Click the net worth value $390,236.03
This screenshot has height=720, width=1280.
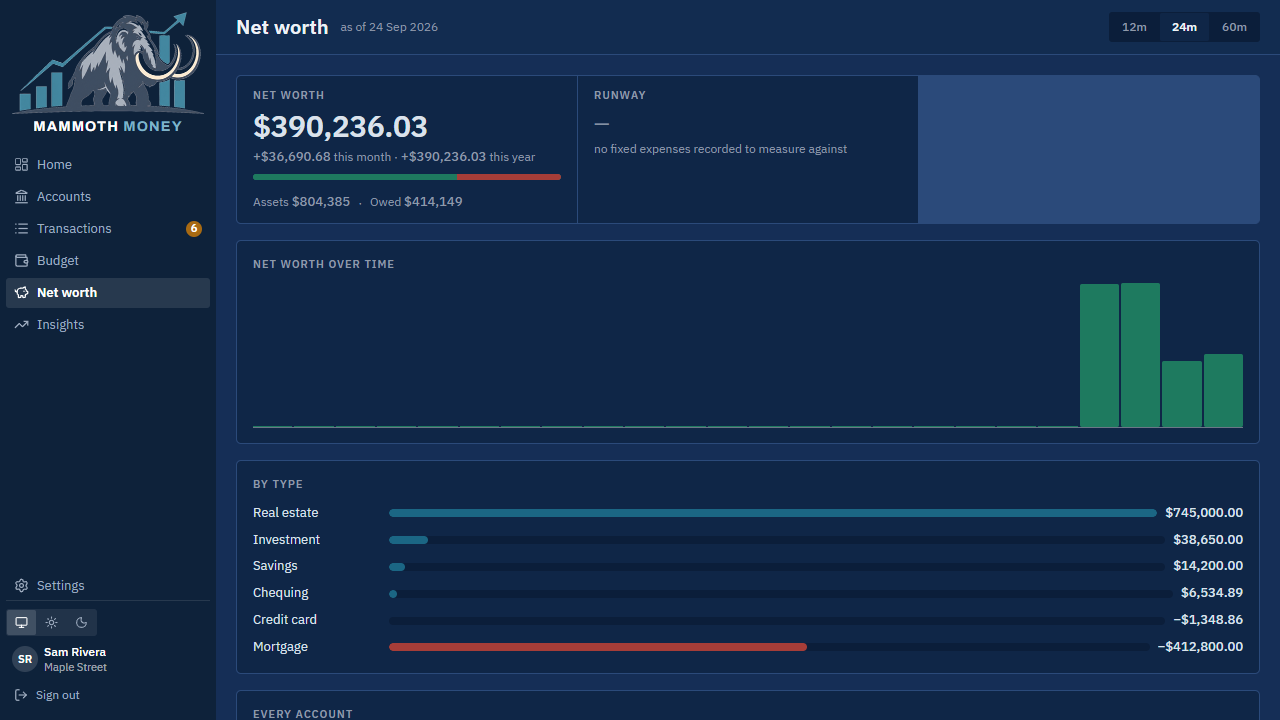[340, 127]
